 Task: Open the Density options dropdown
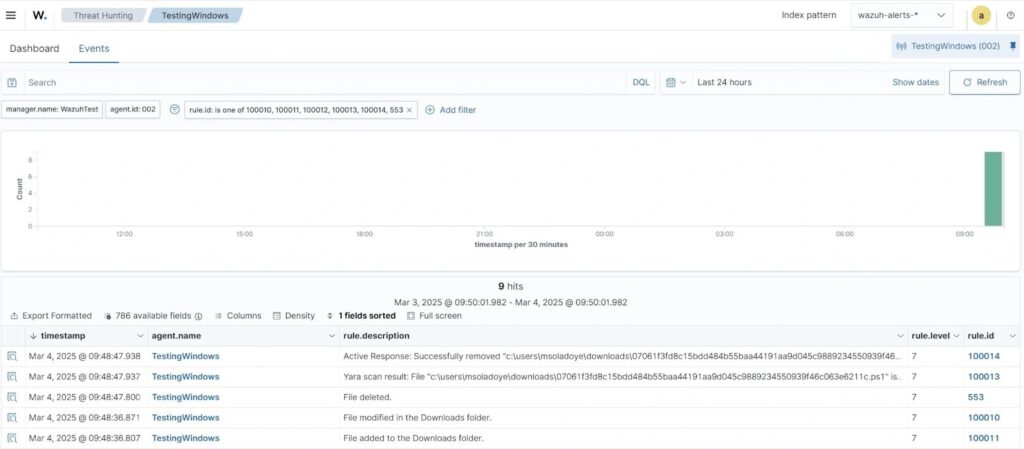click(x=293, y=315)
